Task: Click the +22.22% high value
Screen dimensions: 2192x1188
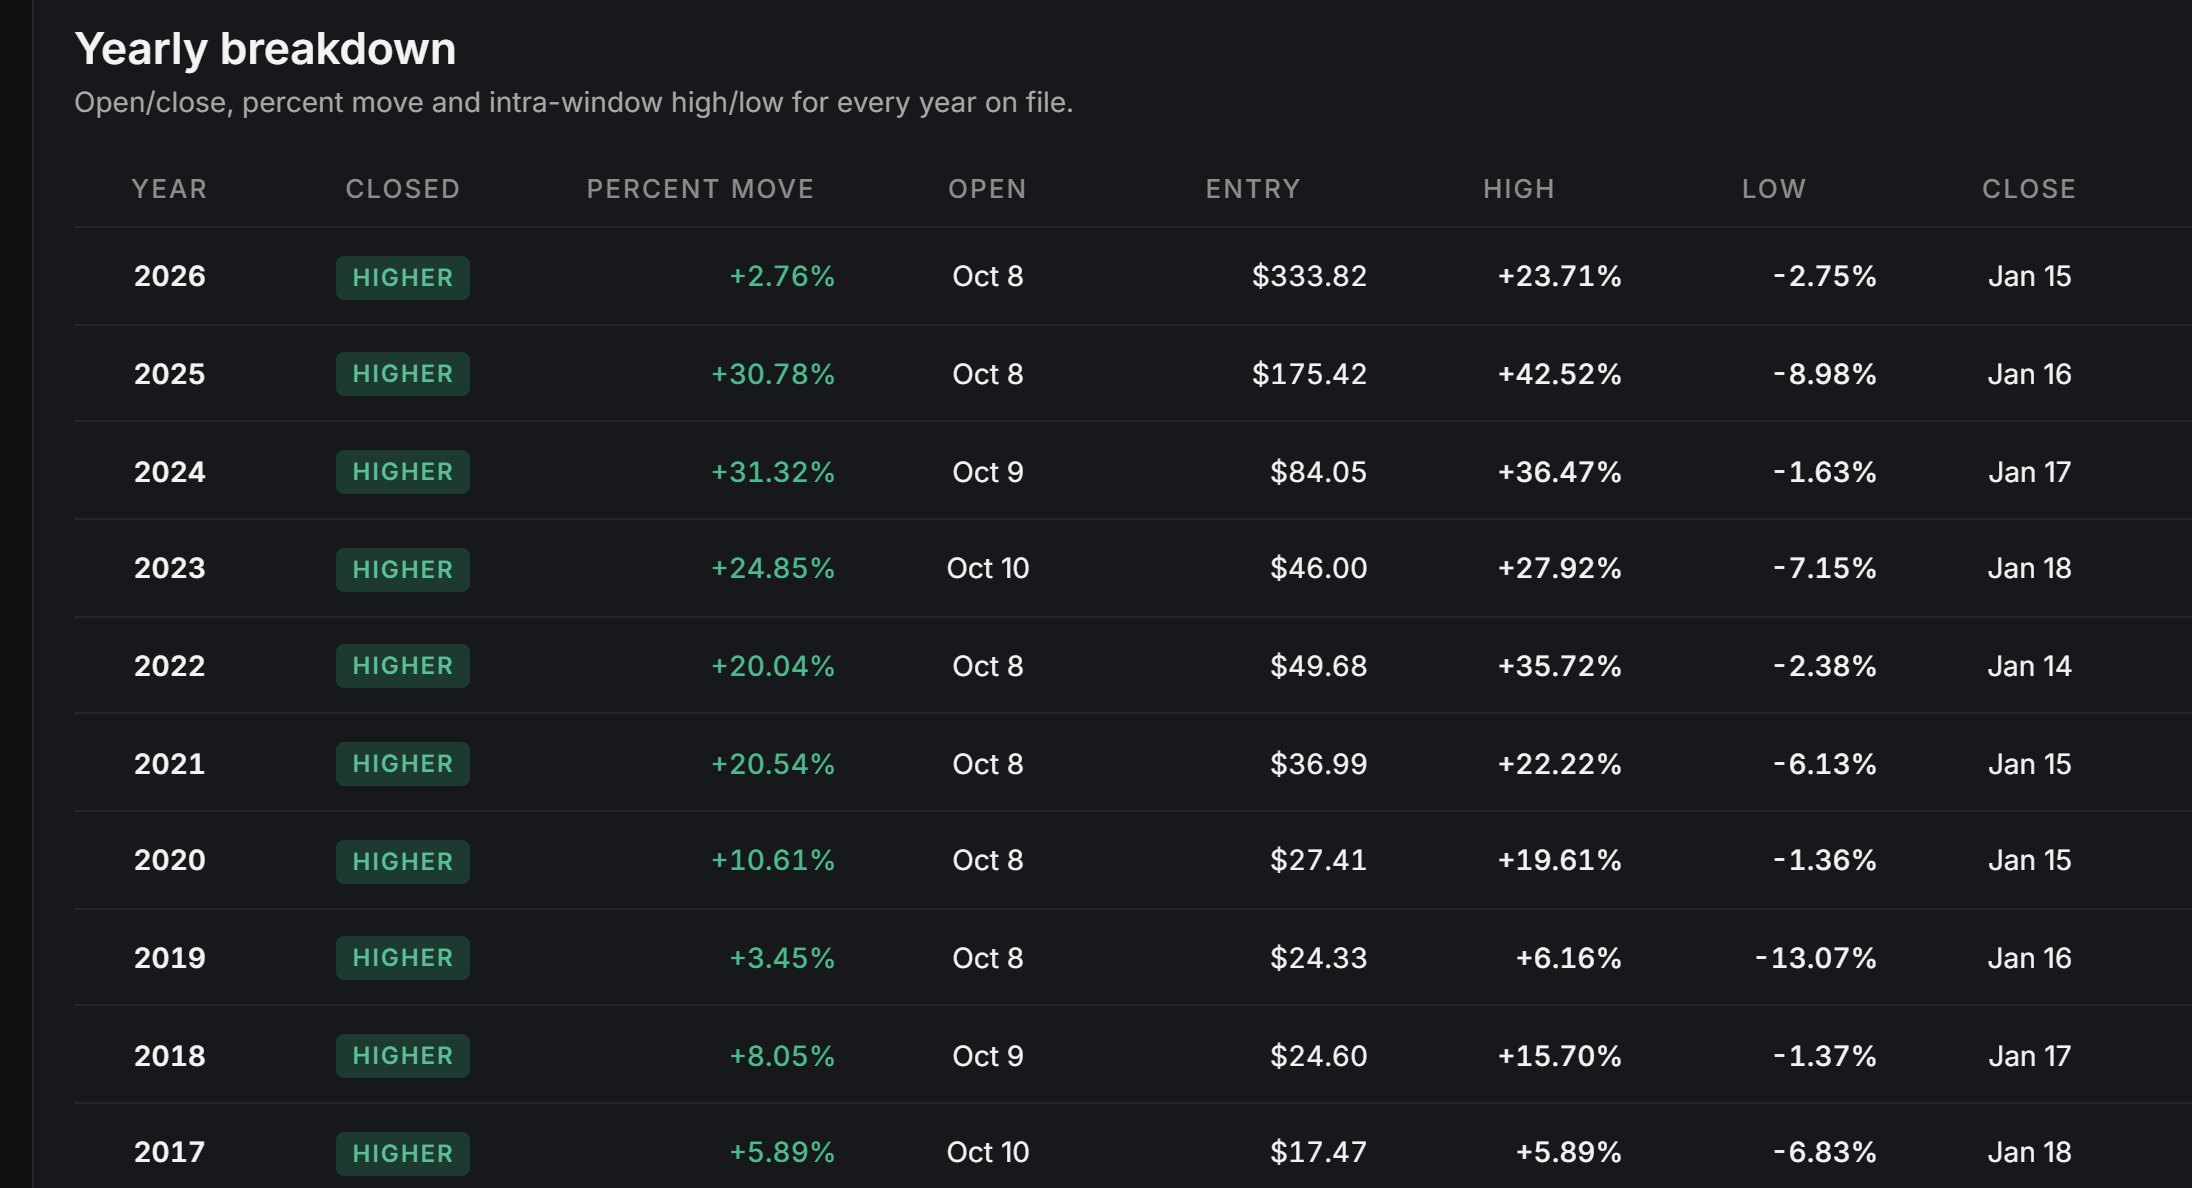Action: click(x=1559, y=764)
